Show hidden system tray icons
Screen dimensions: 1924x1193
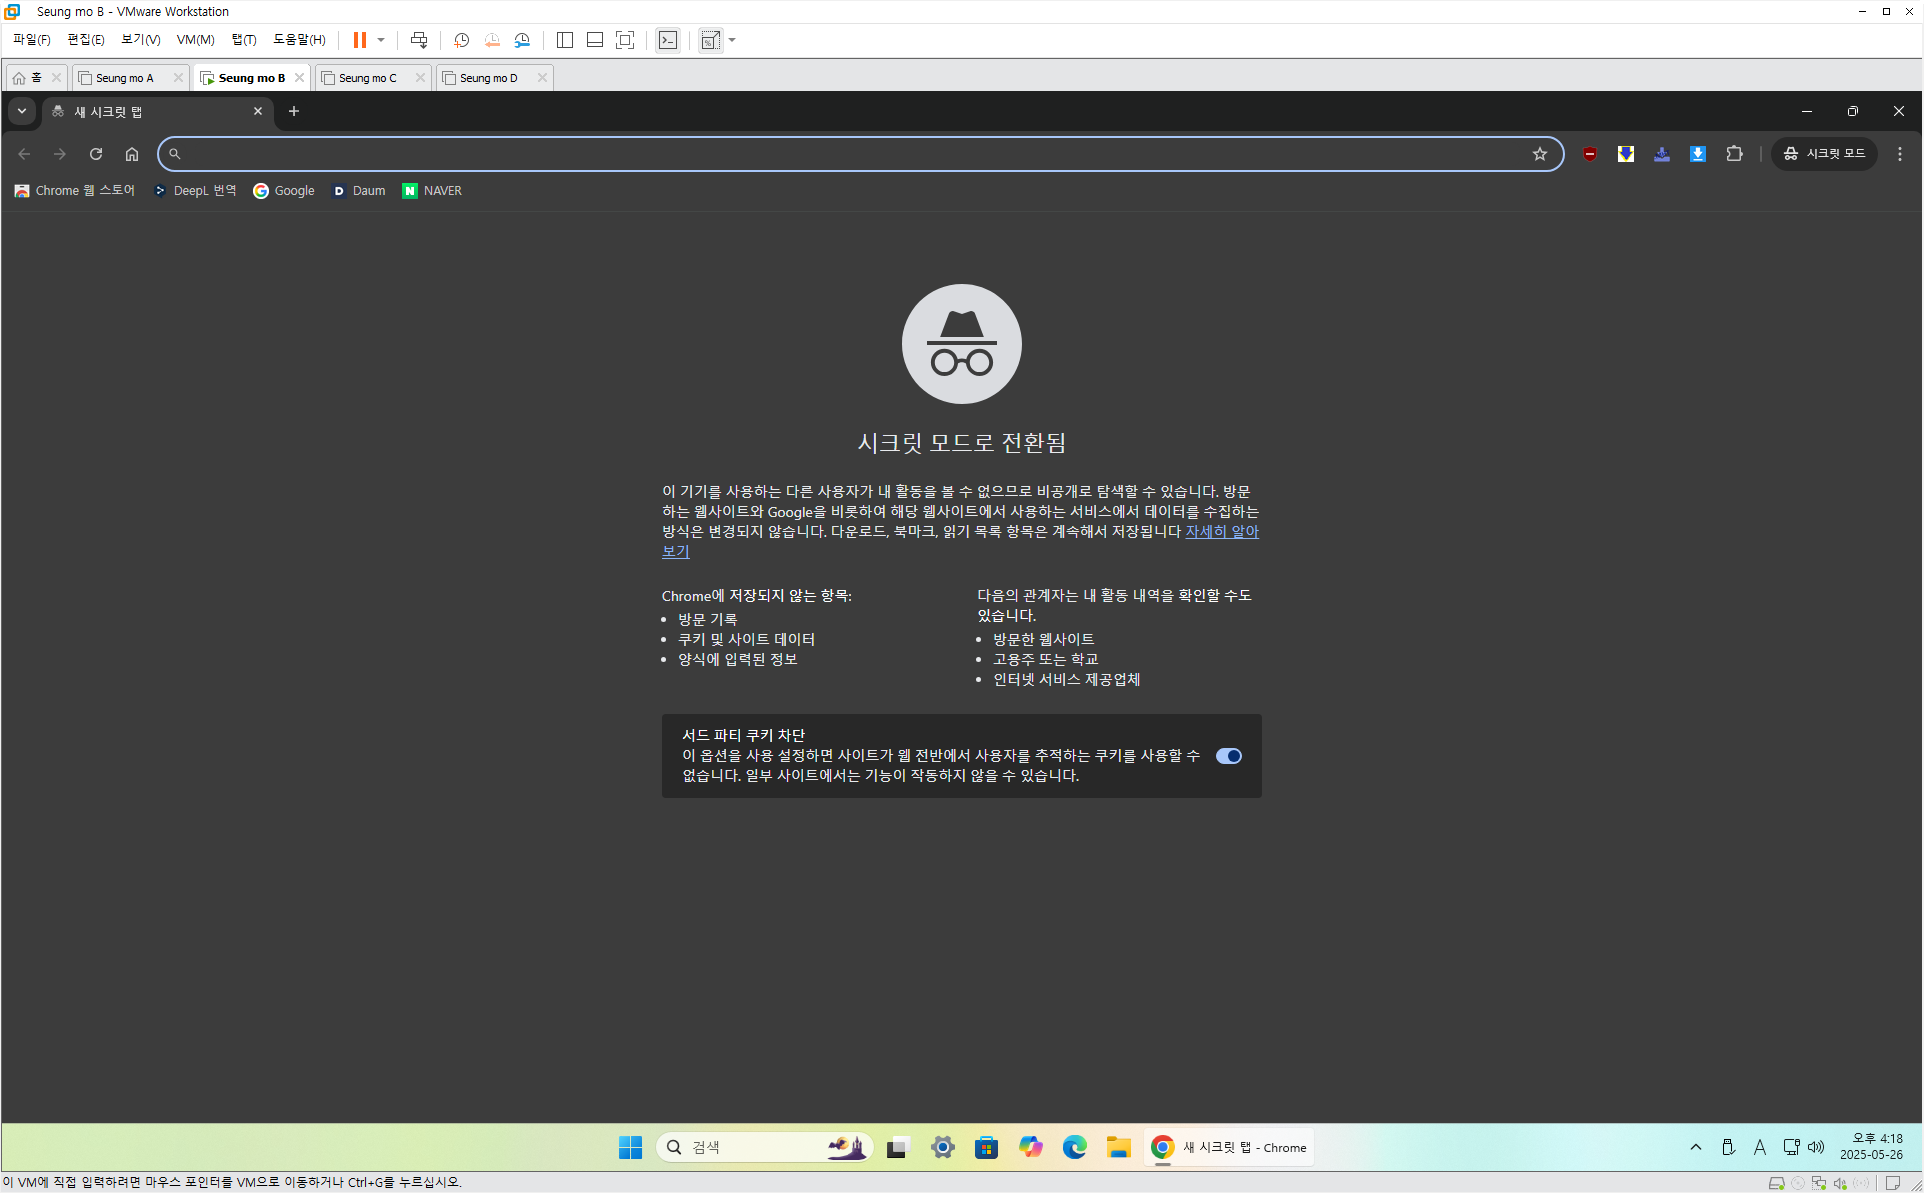[1695, 1147]
